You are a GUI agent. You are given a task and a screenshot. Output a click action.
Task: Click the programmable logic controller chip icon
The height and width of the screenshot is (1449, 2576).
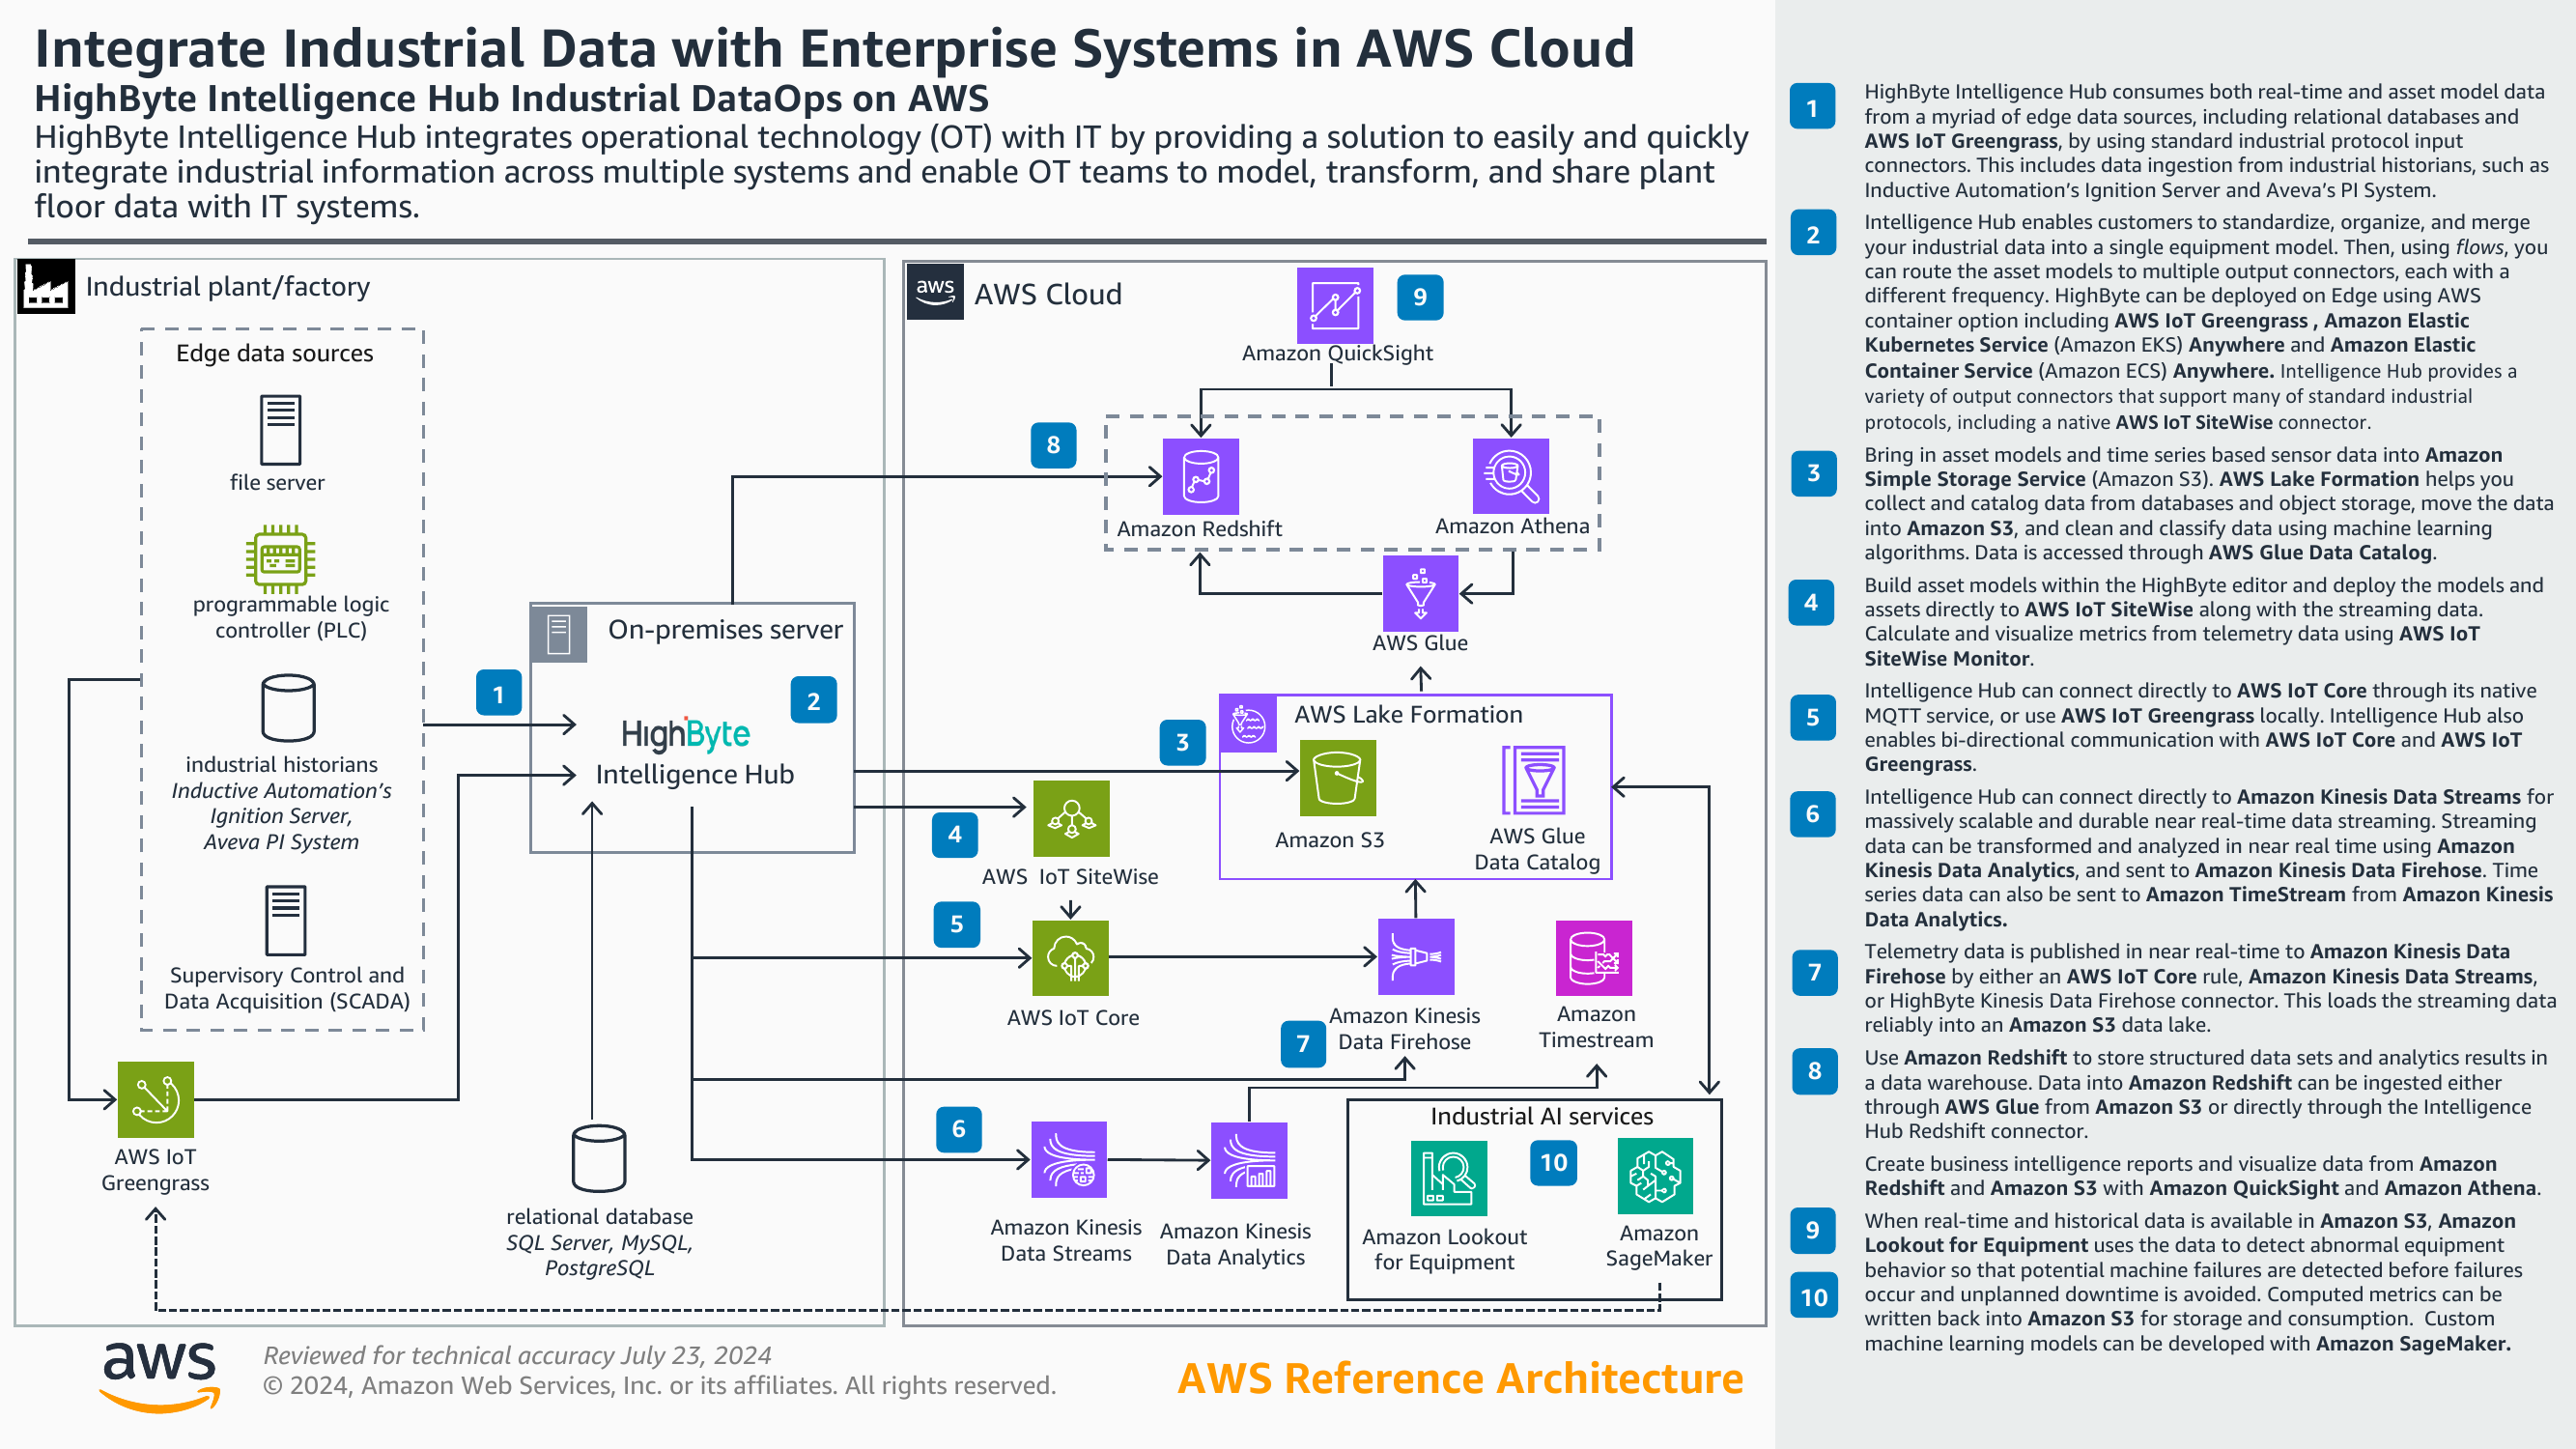[281, 559]
